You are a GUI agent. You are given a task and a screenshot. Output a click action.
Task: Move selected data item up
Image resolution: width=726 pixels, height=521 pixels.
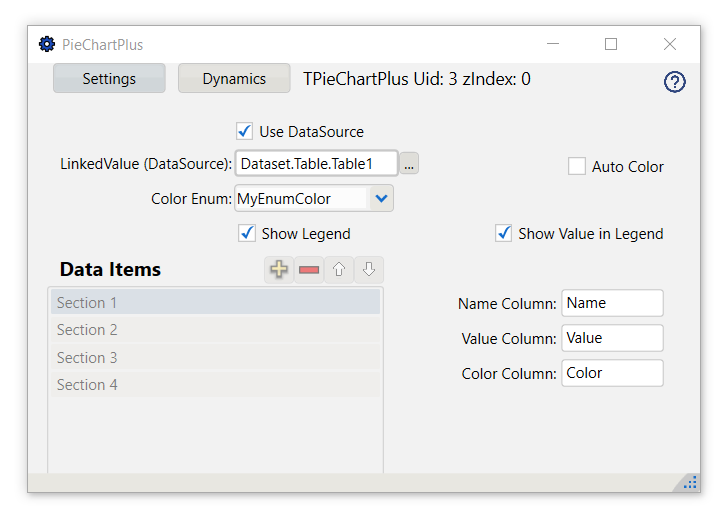point(339,270)
